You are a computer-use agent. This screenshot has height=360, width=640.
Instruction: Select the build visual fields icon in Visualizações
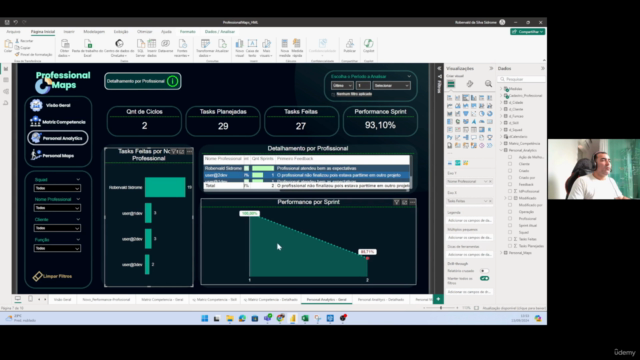tap(451, 84)
